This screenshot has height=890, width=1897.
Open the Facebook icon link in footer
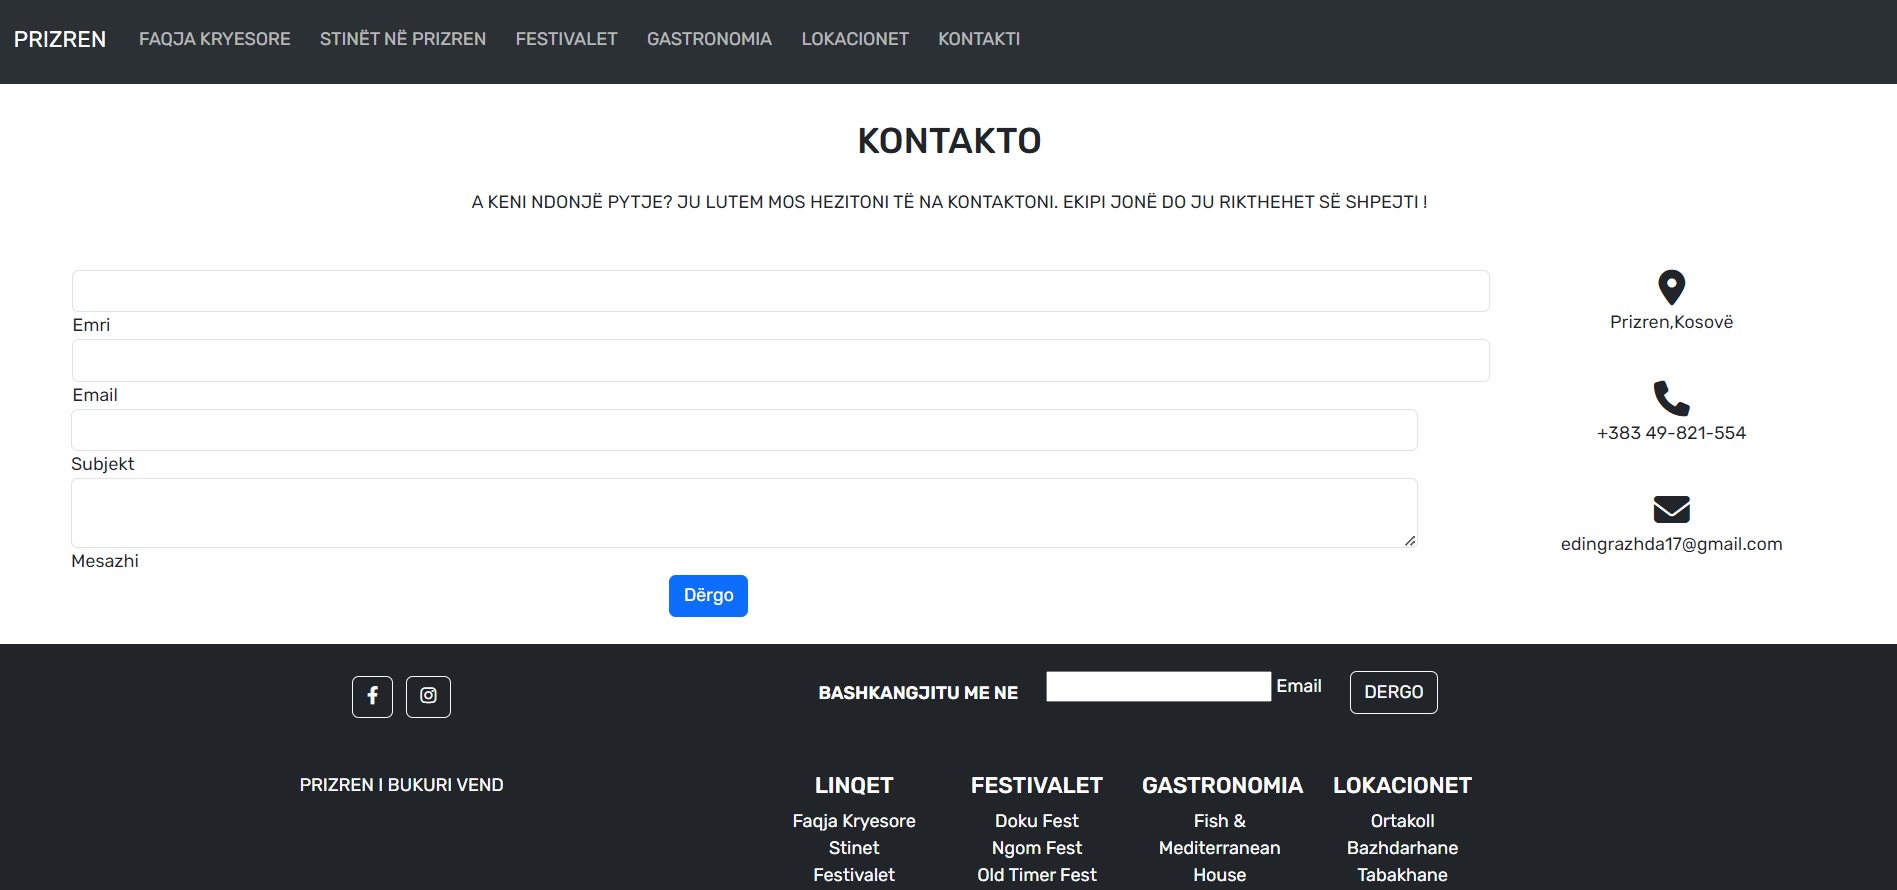[x=372, y=696]
